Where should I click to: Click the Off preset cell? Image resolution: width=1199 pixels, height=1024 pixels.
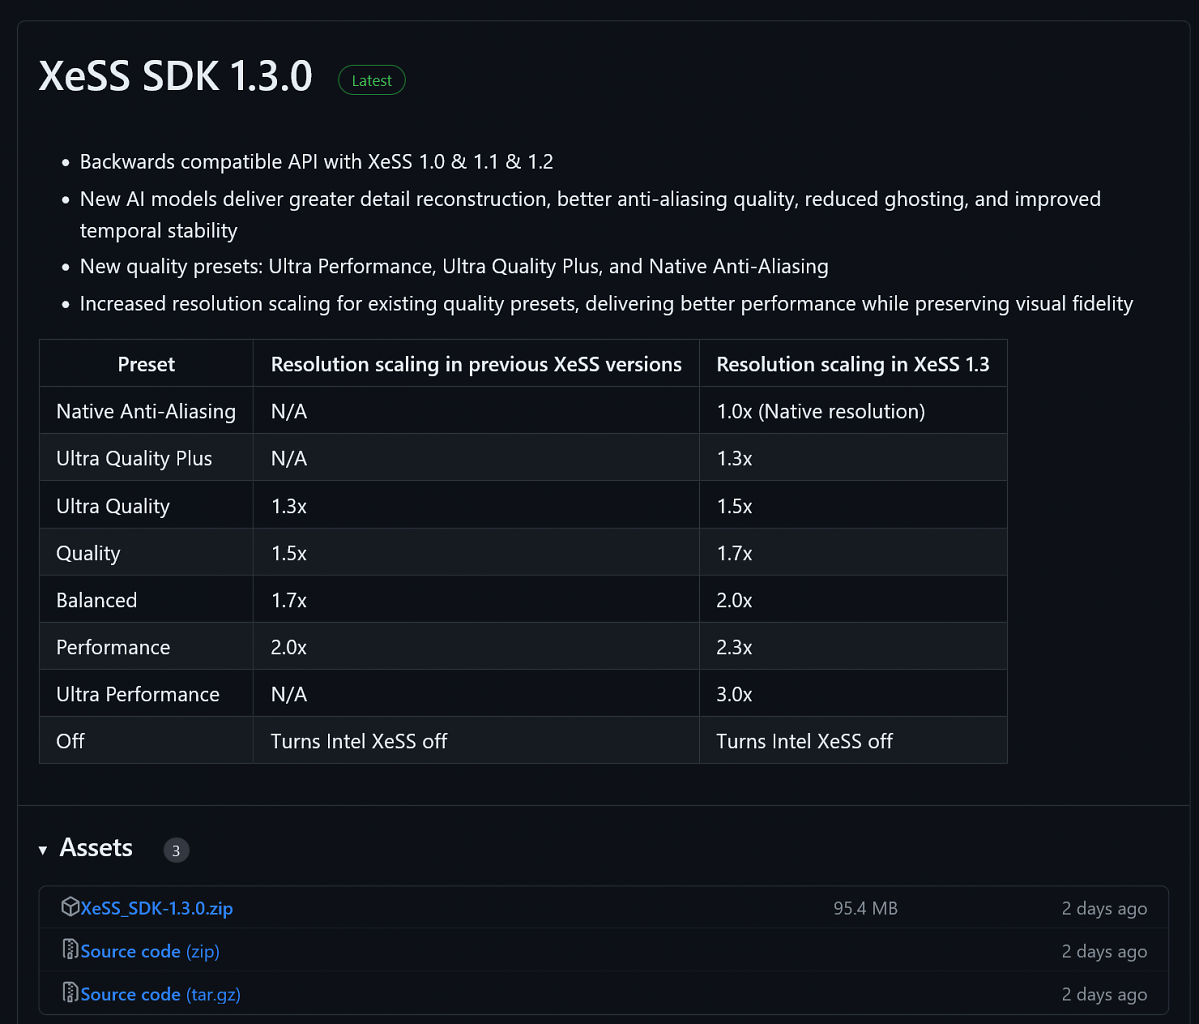(146, 741)
